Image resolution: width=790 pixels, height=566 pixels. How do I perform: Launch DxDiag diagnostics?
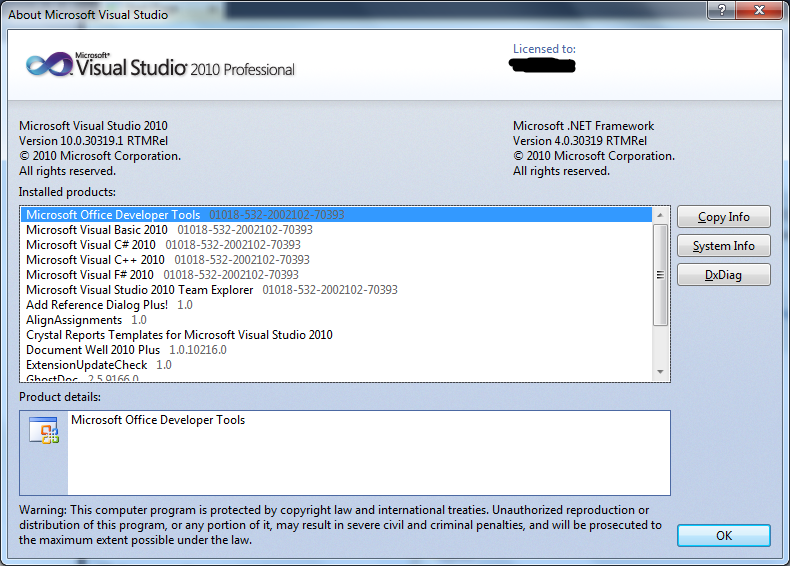pyautogui.click(x=723, y=275)
